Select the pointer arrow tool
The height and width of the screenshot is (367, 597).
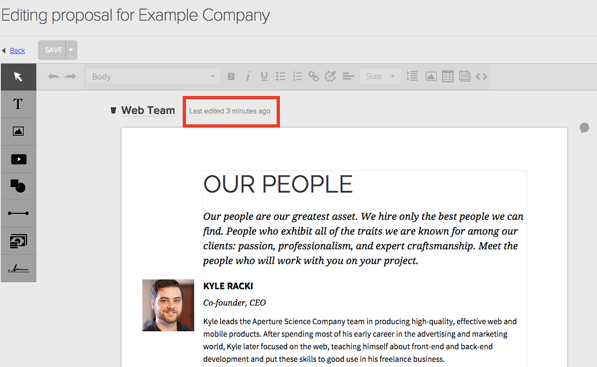[x=18, y=77]
